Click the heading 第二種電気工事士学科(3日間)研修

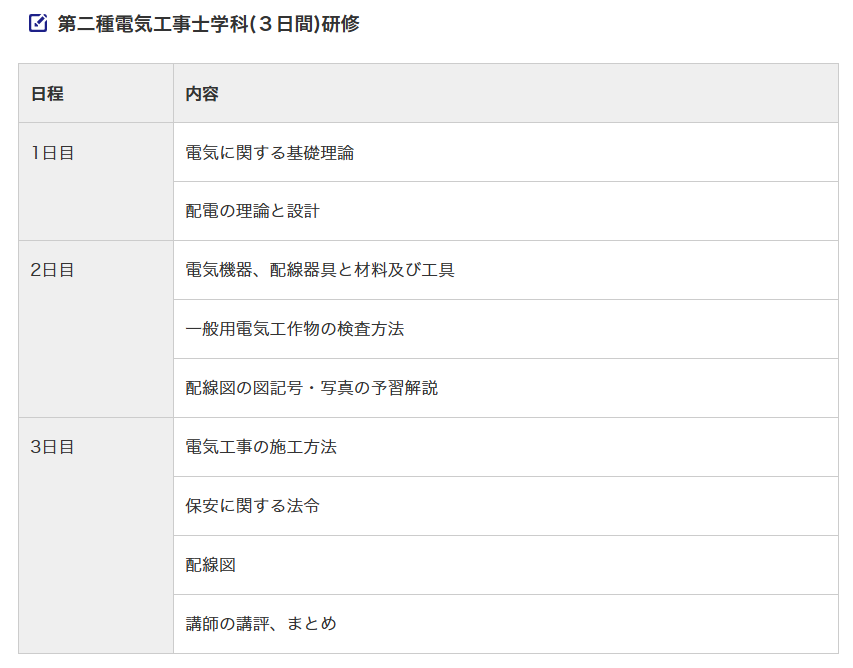[208, 23]
